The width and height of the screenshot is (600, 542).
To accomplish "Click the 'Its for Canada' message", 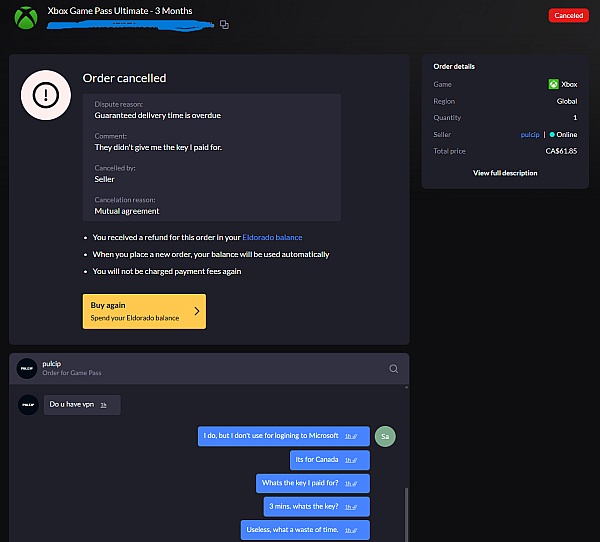I will (330, 460).
